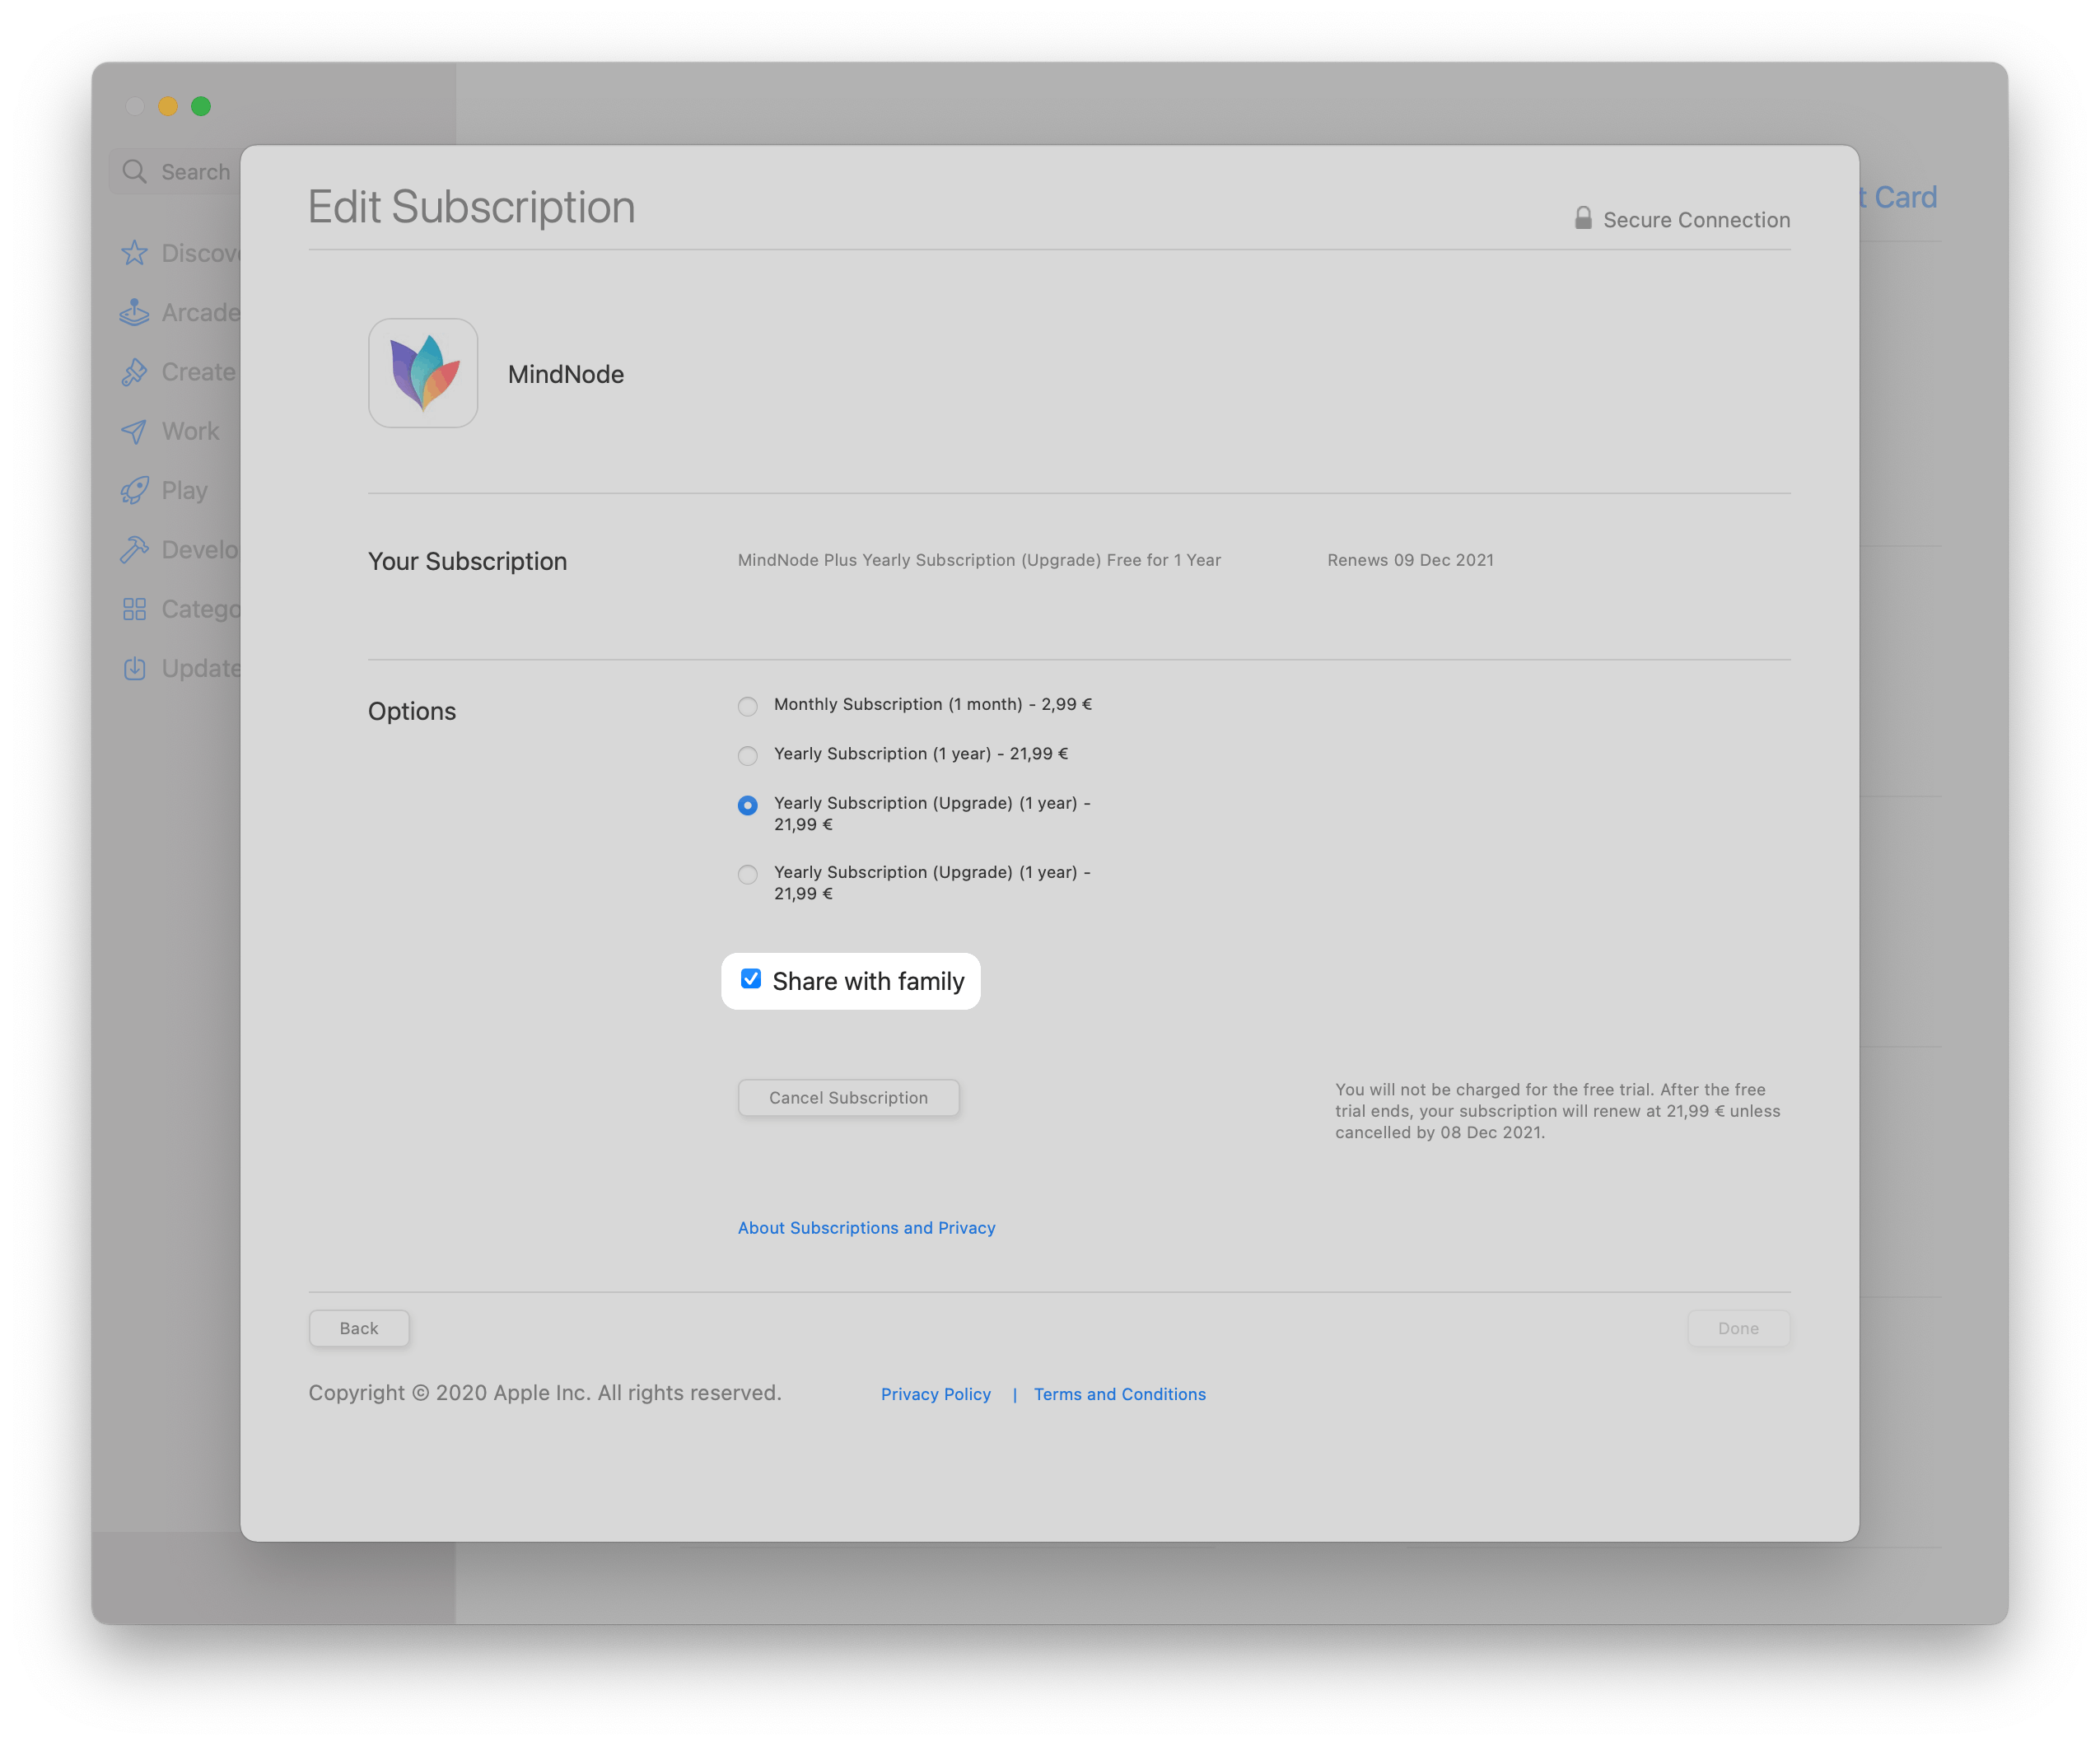Click the MindNode app icon
Screen dimensions: 2100x1746
pyautogui.click(x=423, y=373)
